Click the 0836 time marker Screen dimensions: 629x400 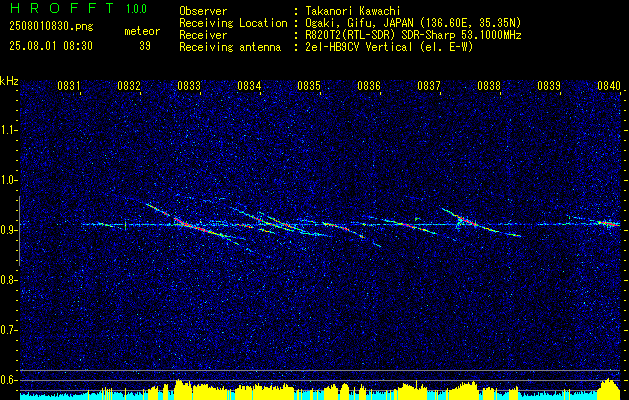(369, 85)
